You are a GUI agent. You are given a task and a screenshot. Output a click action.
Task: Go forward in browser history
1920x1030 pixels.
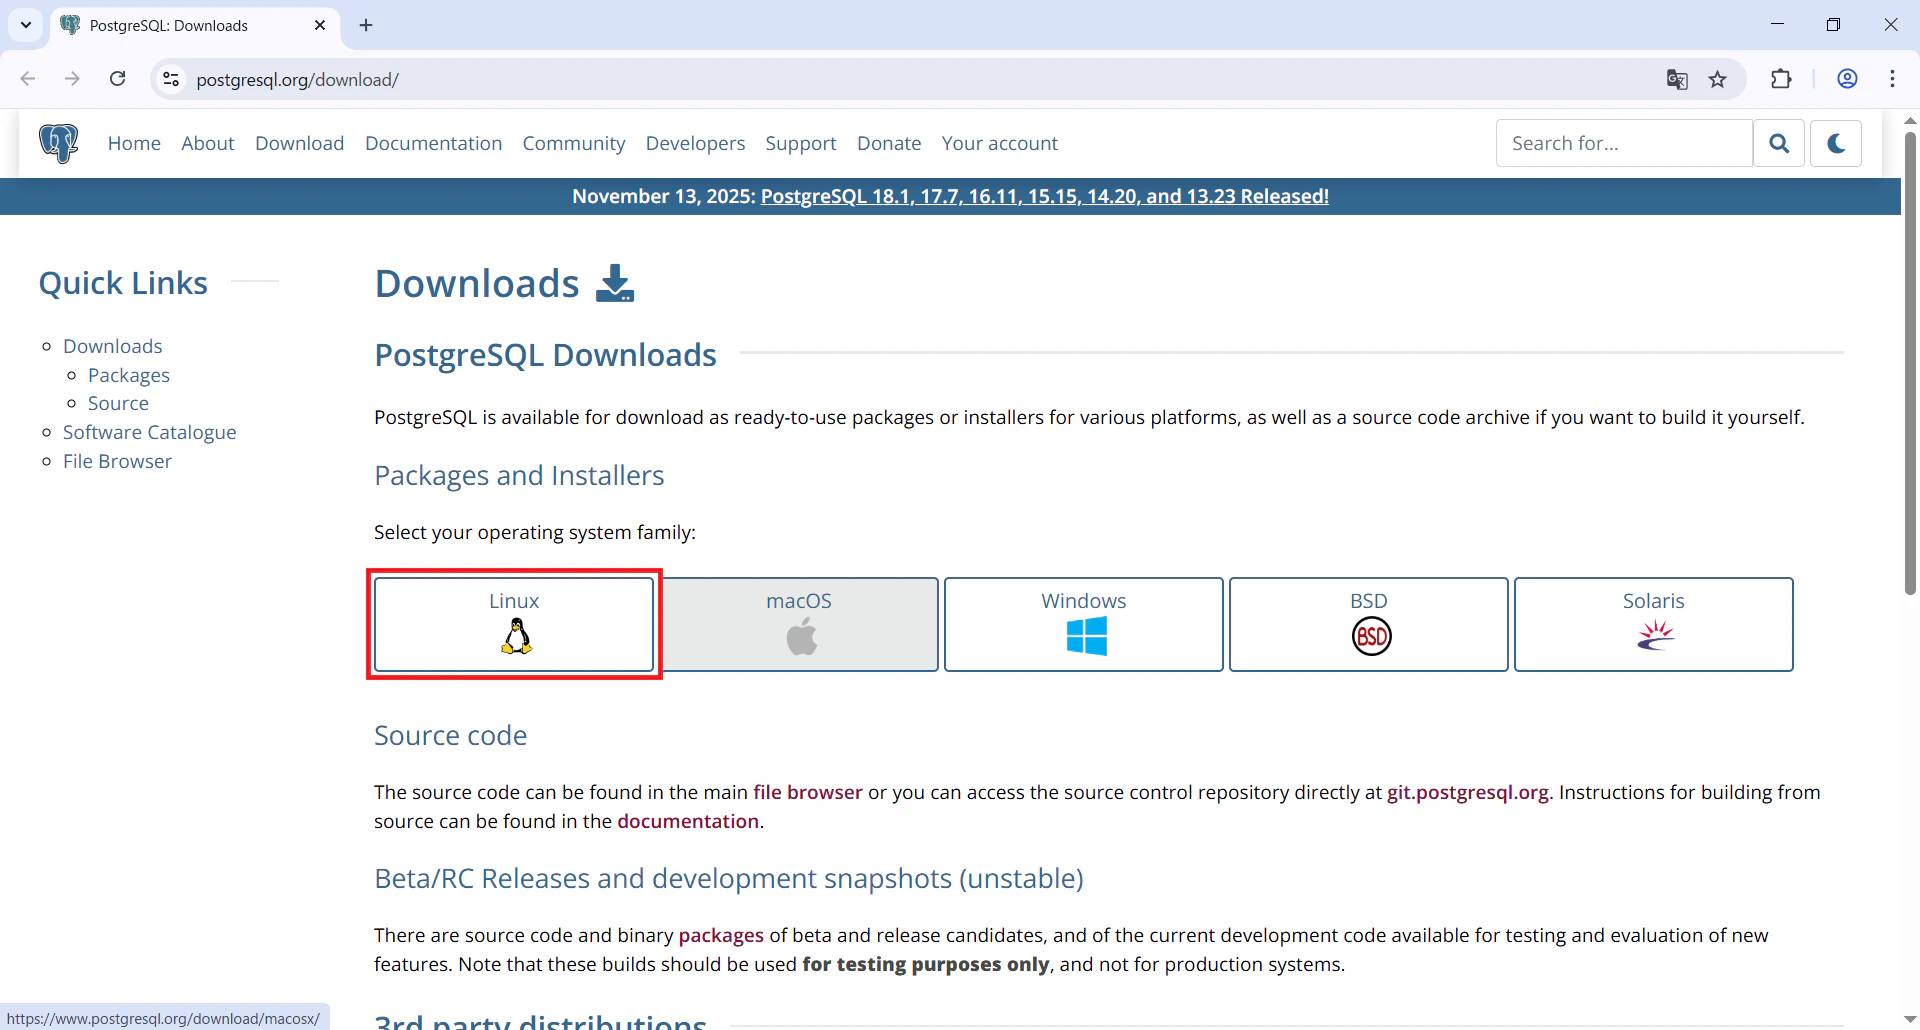click(x=72, y=79)
